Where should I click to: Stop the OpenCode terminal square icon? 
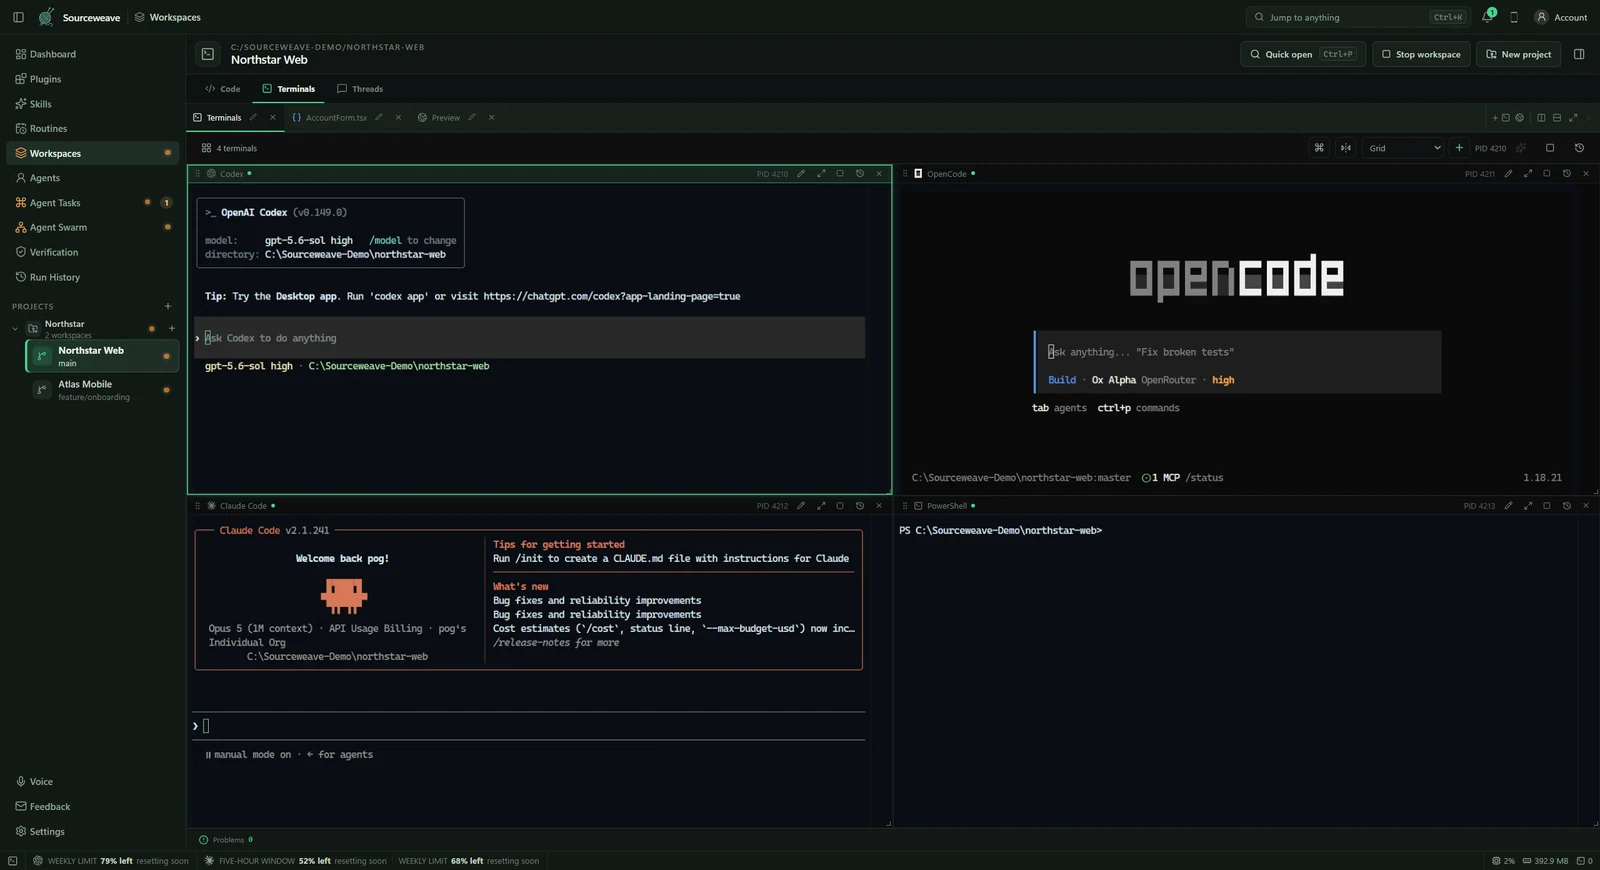point(1547,174)
